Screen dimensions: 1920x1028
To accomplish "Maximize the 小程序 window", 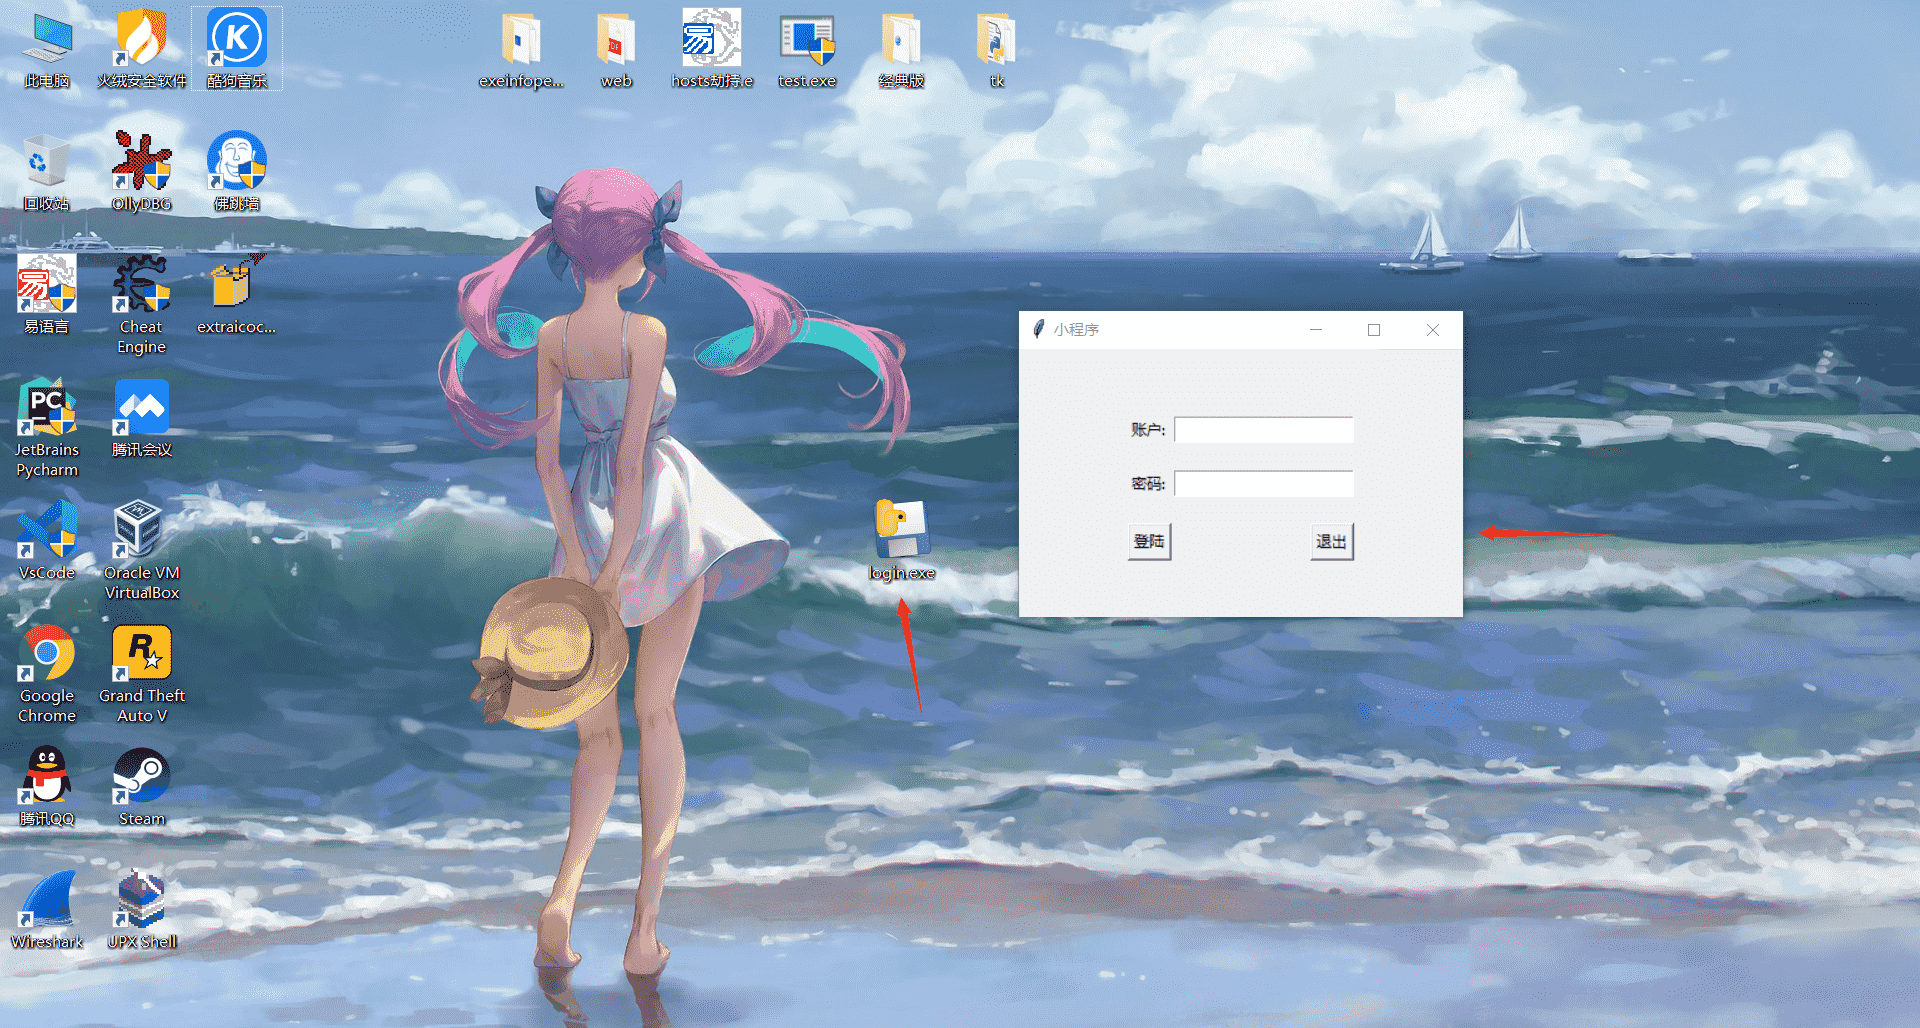I will tap(1374, 330).
